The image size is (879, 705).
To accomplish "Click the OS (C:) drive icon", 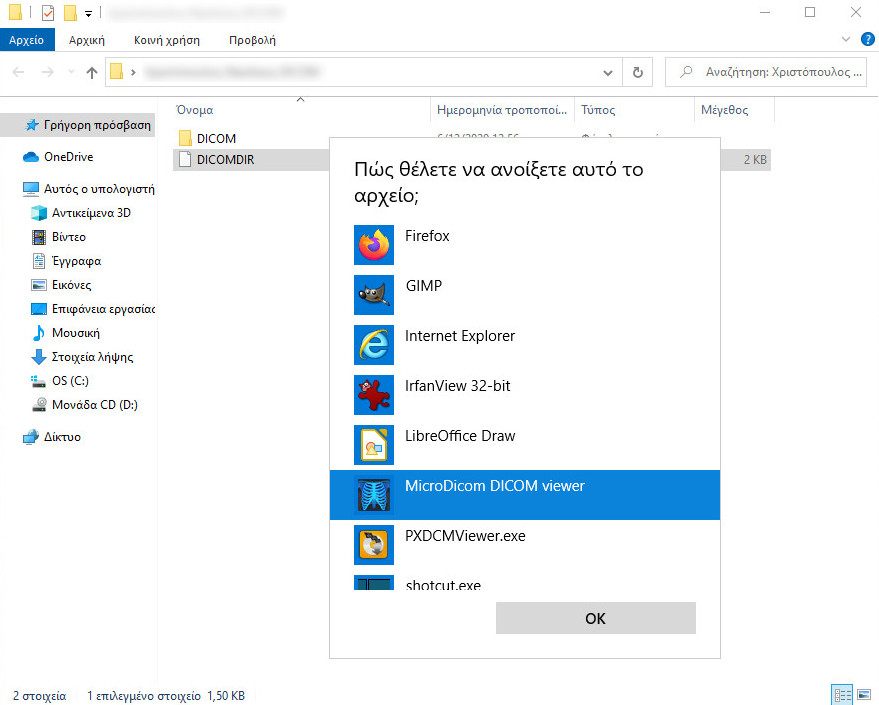I will (x=39, y=381).
